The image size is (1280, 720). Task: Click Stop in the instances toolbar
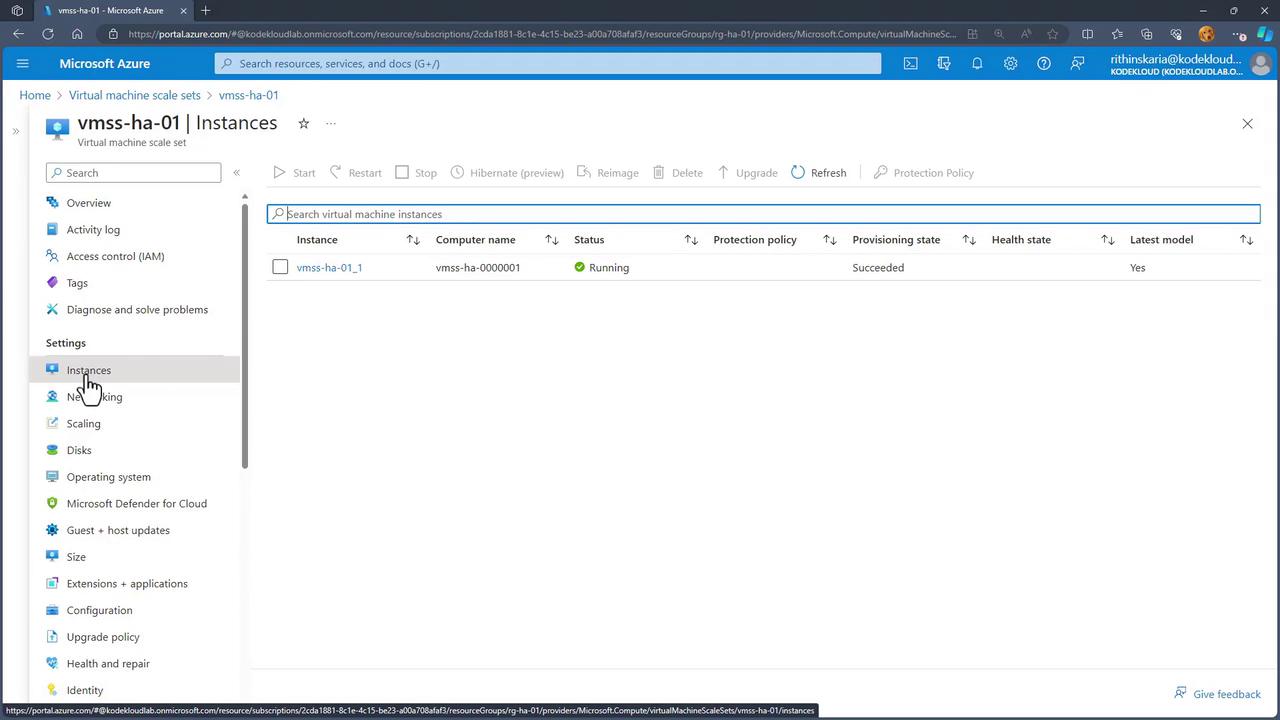tap(416, 173)
